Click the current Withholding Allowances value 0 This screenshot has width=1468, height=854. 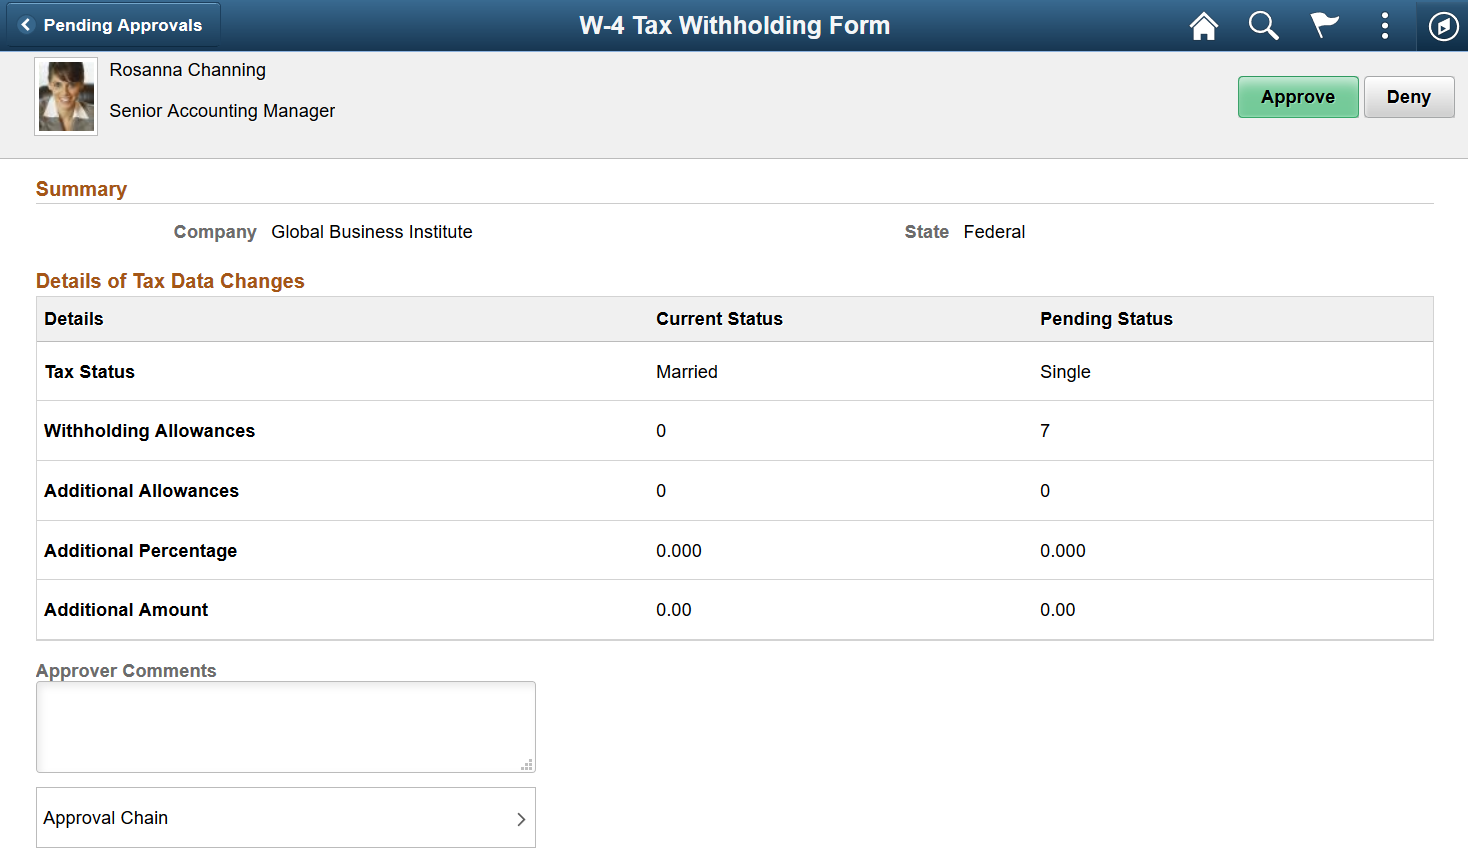[661, 431]
